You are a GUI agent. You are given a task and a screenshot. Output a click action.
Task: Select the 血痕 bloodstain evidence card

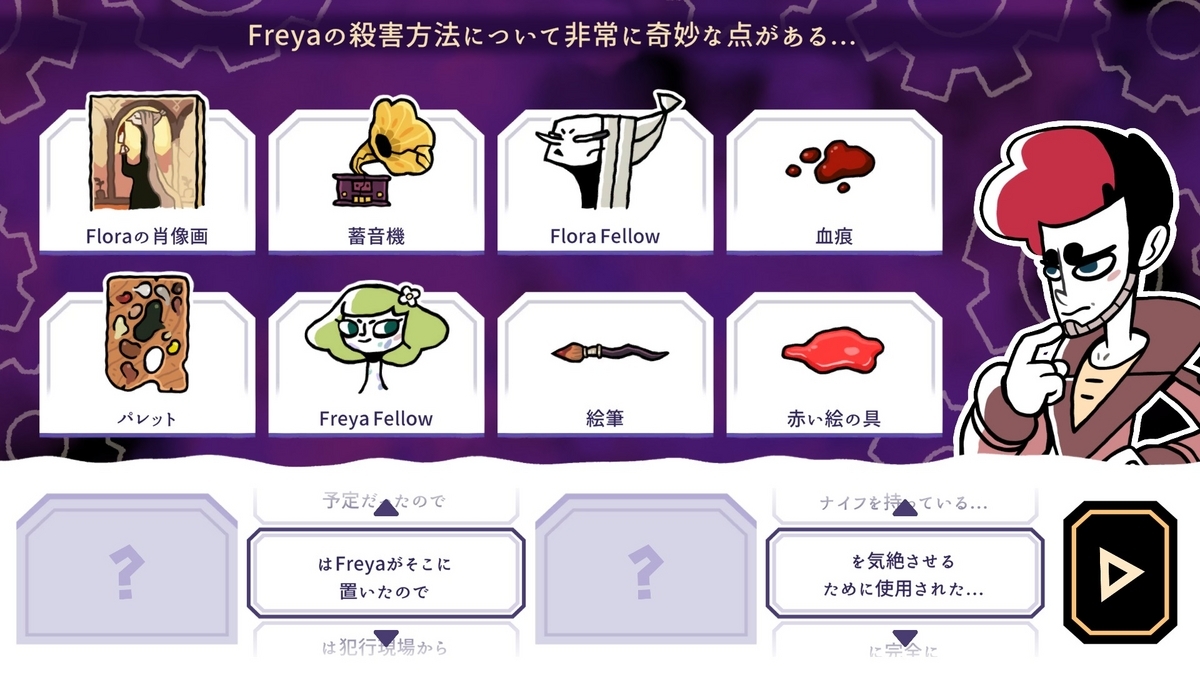tap(834, 180)
